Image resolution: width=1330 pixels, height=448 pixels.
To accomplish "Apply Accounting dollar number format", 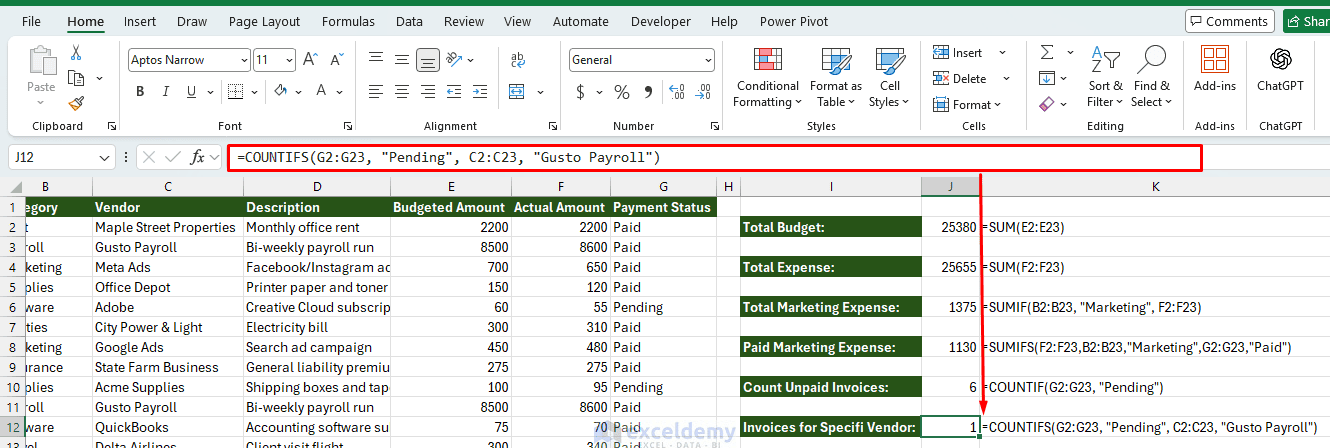I will click(581, 92).
